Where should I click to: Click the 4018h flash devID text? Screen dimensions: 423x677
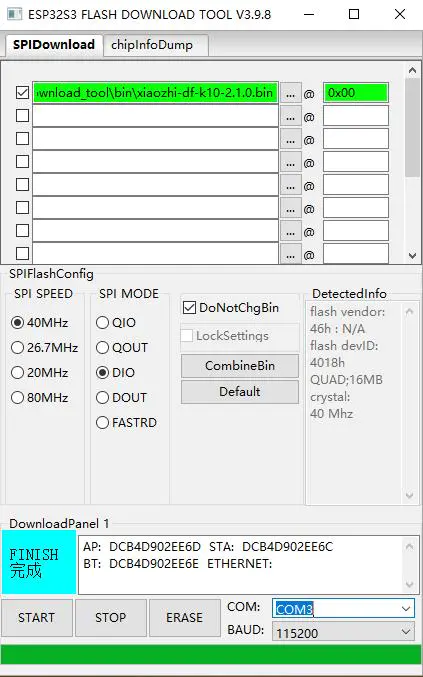click(327, 363)
